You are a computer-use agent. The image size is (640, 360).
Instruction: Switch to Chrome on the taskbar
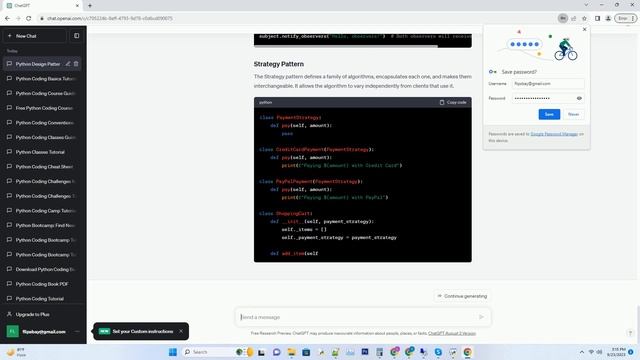point(467,352)
